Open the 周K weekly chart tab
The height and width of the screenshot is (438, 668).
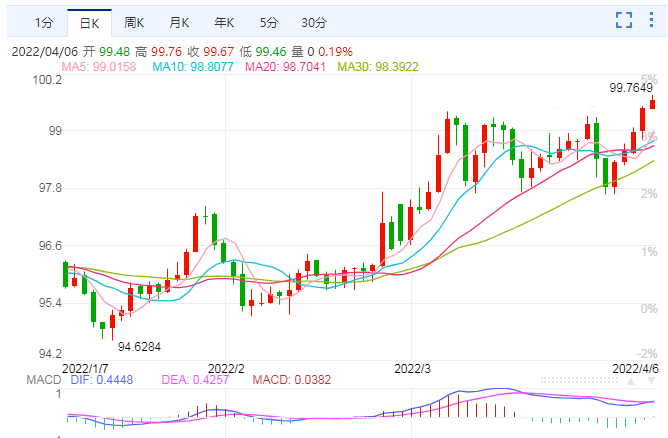tap(134, 23)
